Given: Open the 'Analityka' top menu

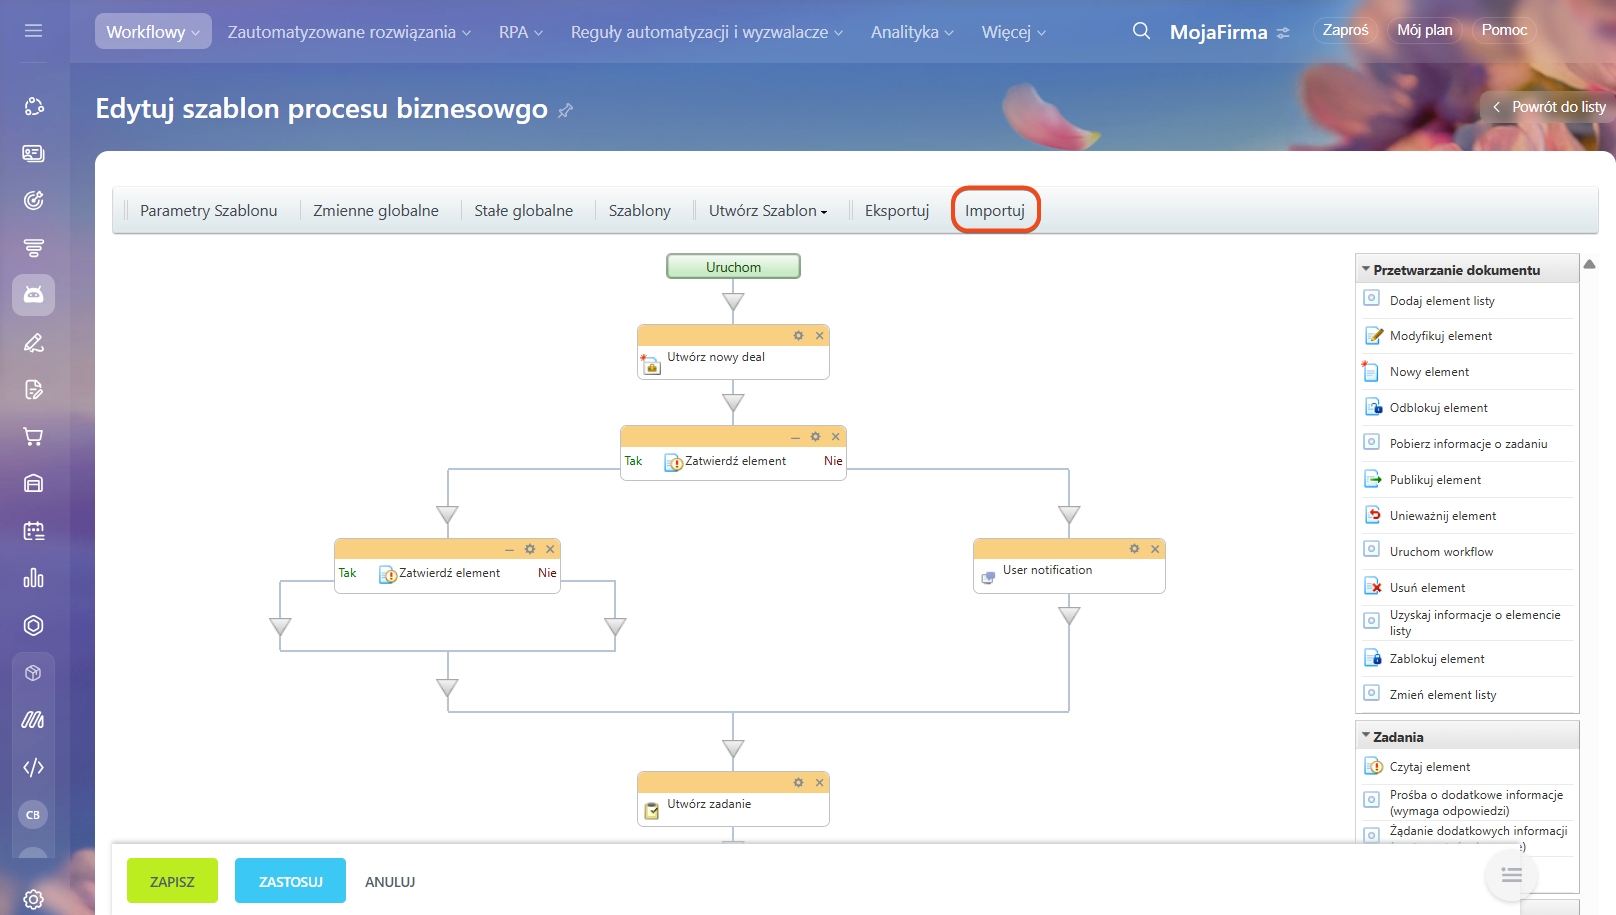Looking at the screenshot, I should pyautogui.click(x=911, y=32).
